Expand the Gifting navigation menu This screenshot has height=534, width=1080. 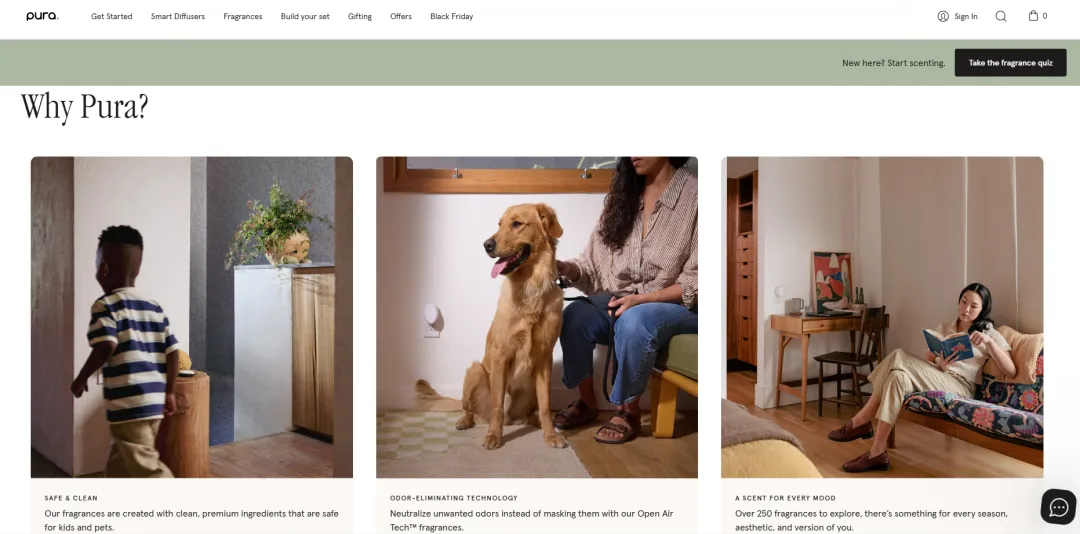click(x=360, y=17)
